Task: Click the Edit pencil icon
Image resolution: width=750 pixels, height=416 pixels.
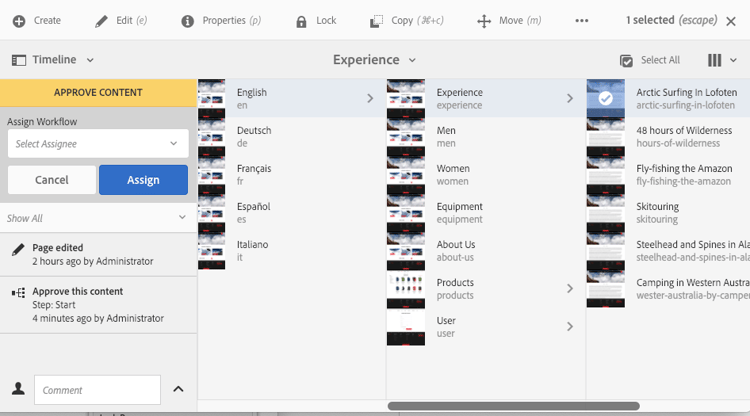Action: (x=101, y=21)
